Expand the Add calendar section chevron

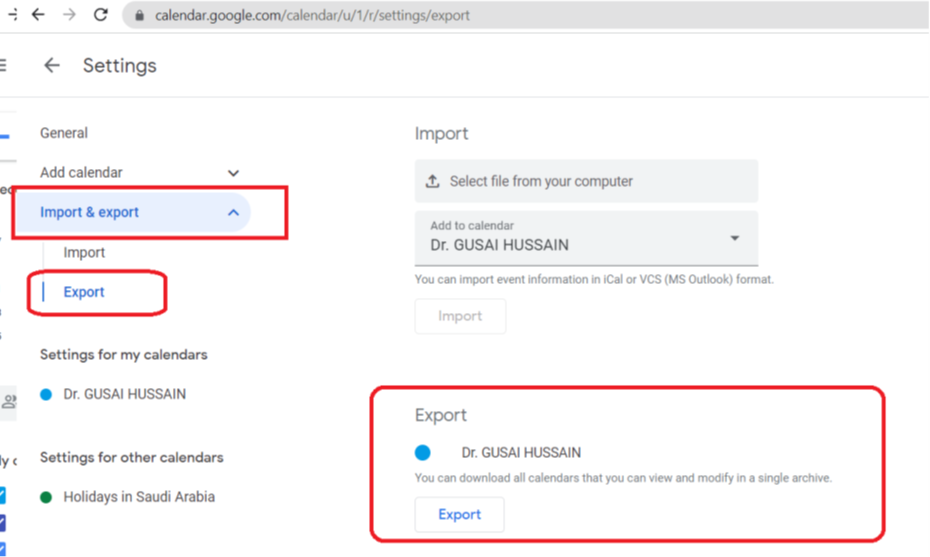[233, 173]
